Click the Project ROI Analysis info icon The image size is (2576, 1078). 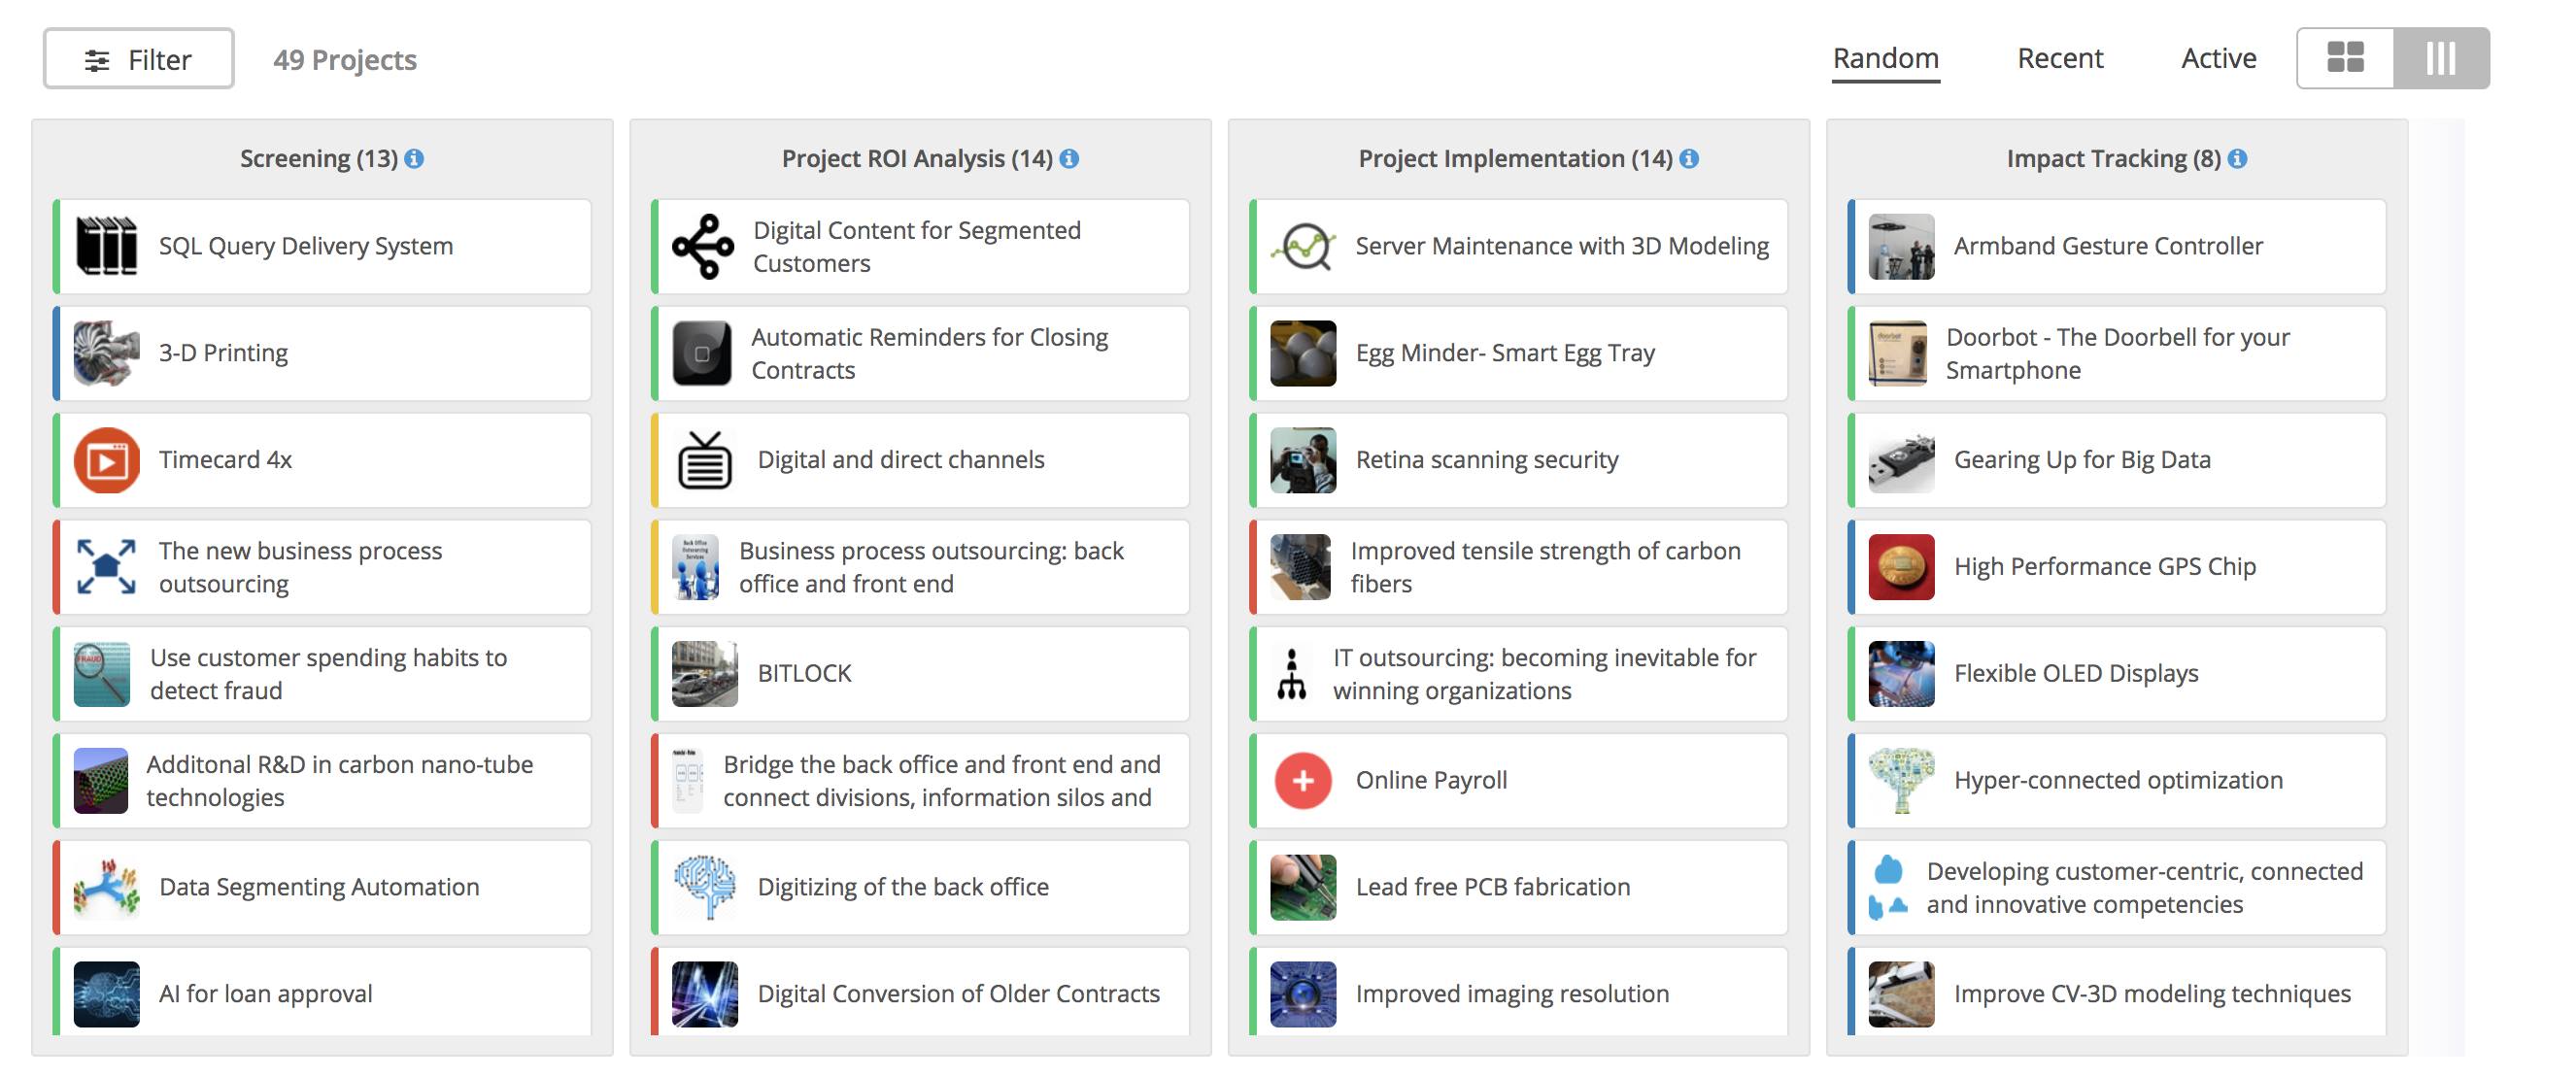pos(1069,159)
